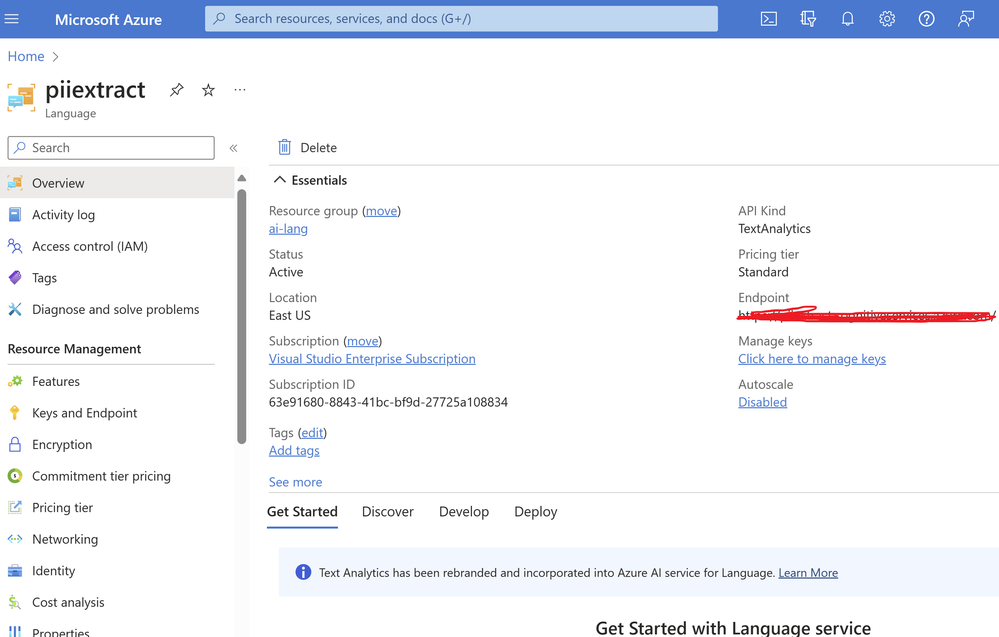
Task: Open the ai-lang resource group link
Action: [x=288, y=229]
